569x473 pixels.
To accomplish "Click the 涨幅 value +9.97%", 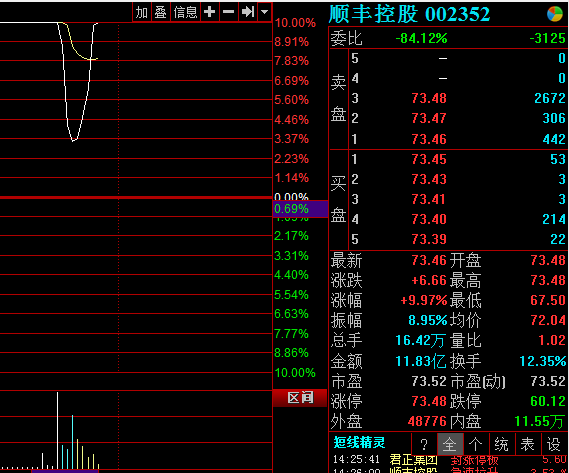I will pyautogui.click(x=424, y=301).
